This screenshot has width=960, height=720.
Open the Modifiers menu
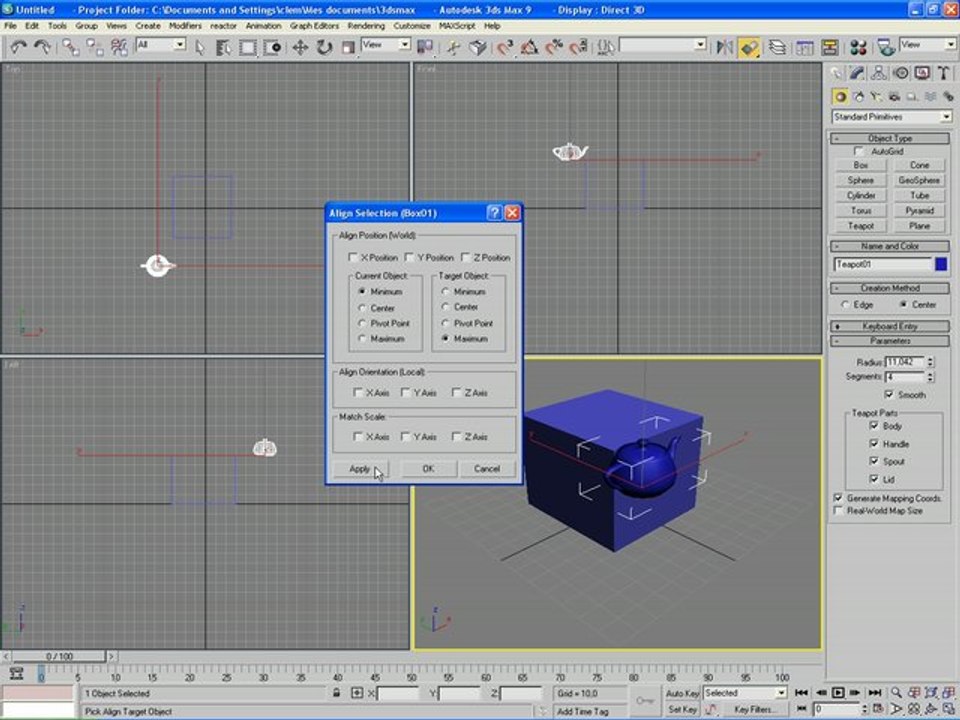184,25
